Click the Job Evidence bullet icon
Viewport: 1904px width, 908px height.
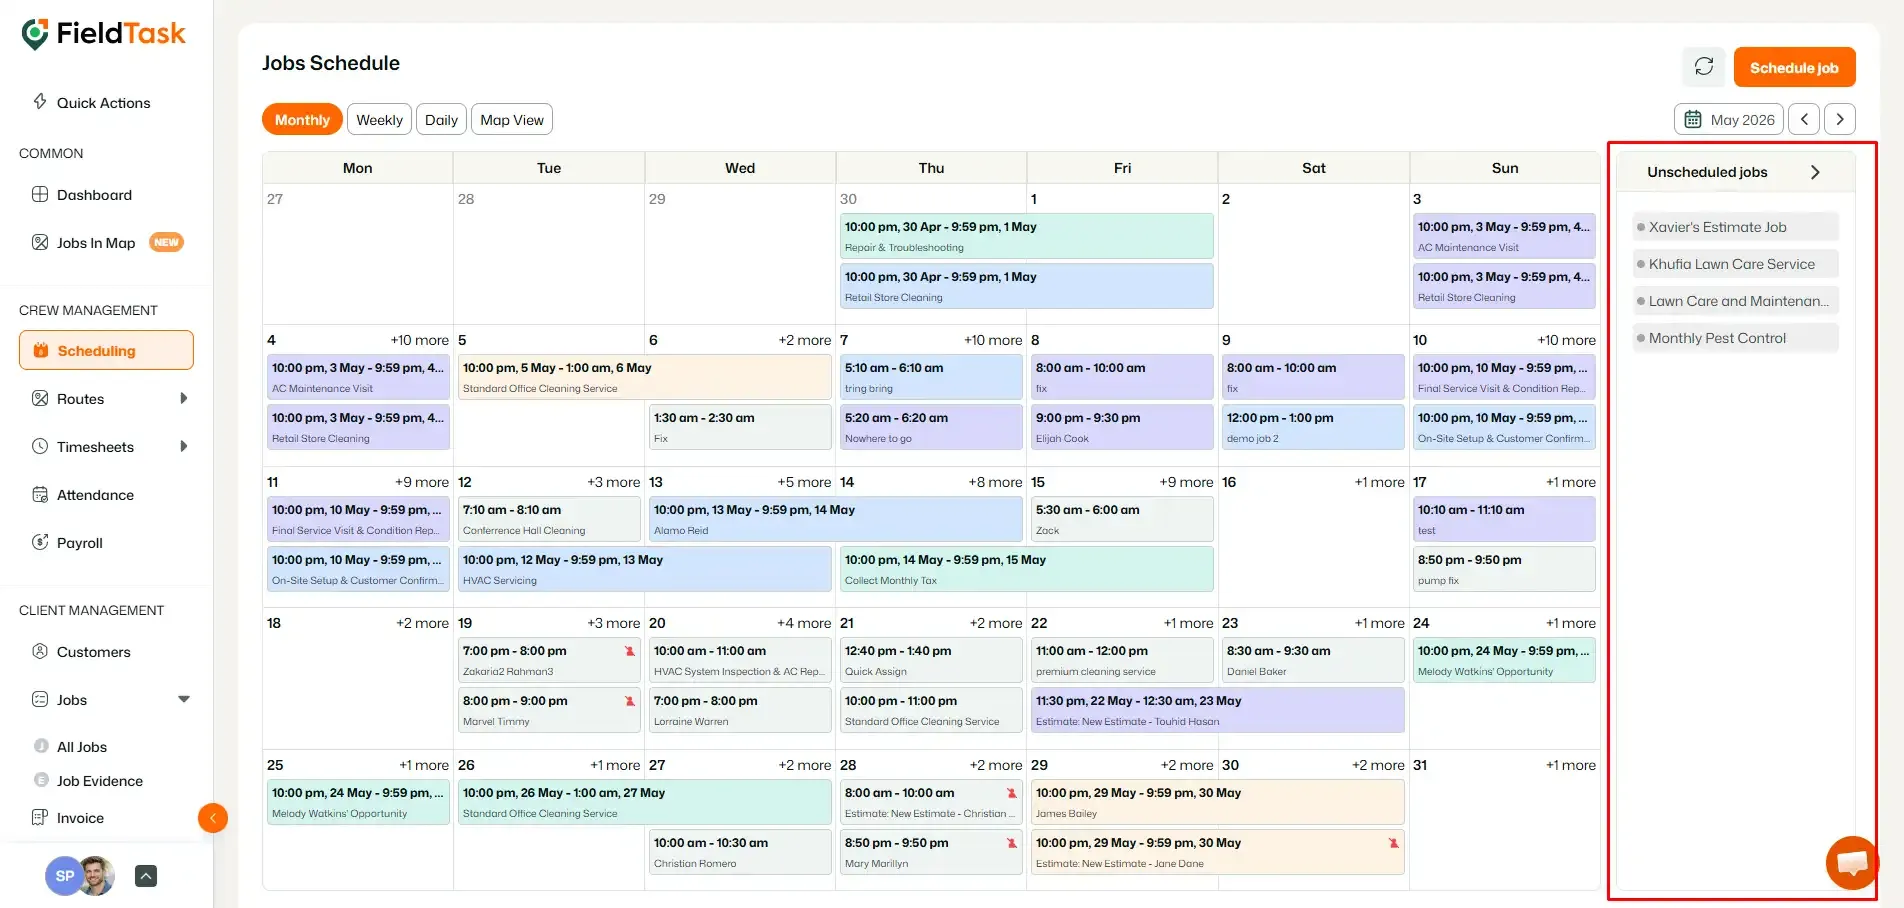coord(41,780)
